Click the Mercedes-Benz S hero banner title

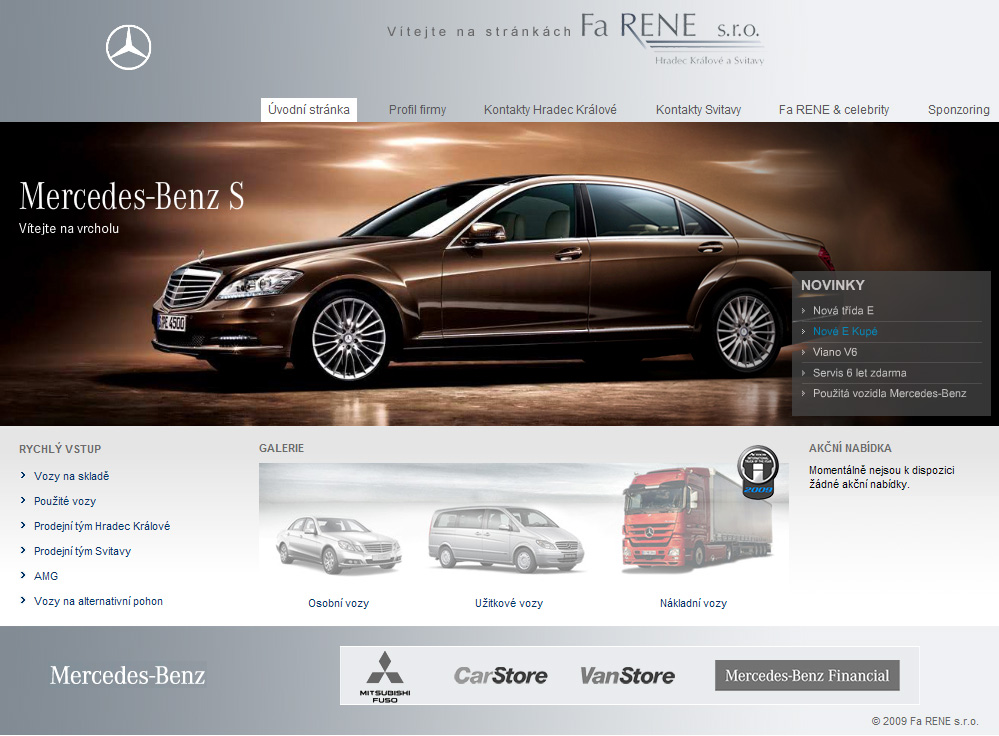(x=132, y=196)
